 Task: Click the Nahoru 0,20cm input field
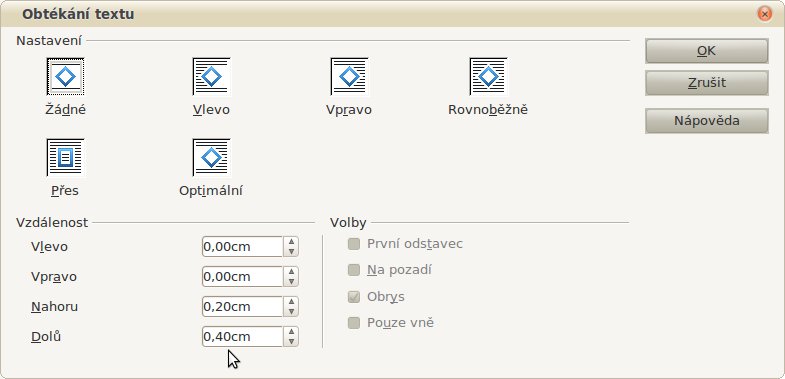[243, 307]
